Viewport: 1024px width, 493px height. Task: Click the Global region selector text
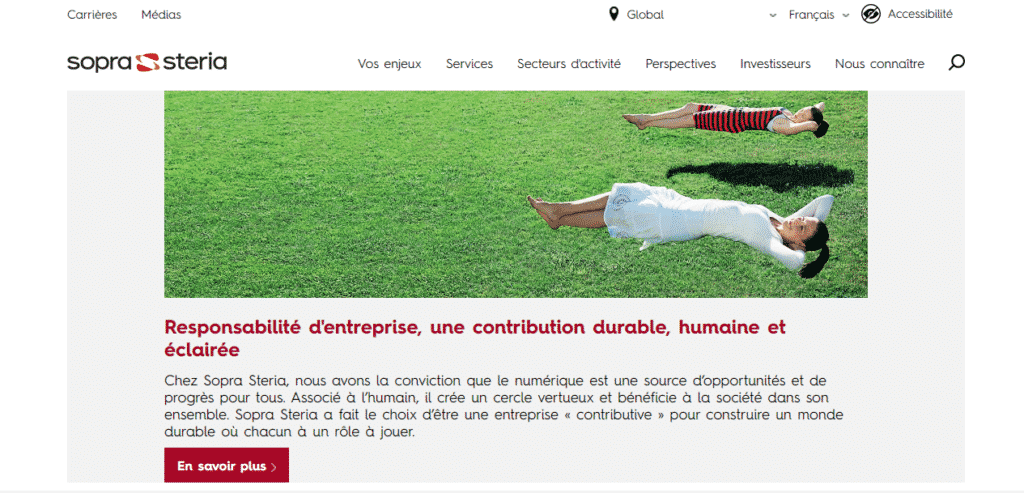645,15
